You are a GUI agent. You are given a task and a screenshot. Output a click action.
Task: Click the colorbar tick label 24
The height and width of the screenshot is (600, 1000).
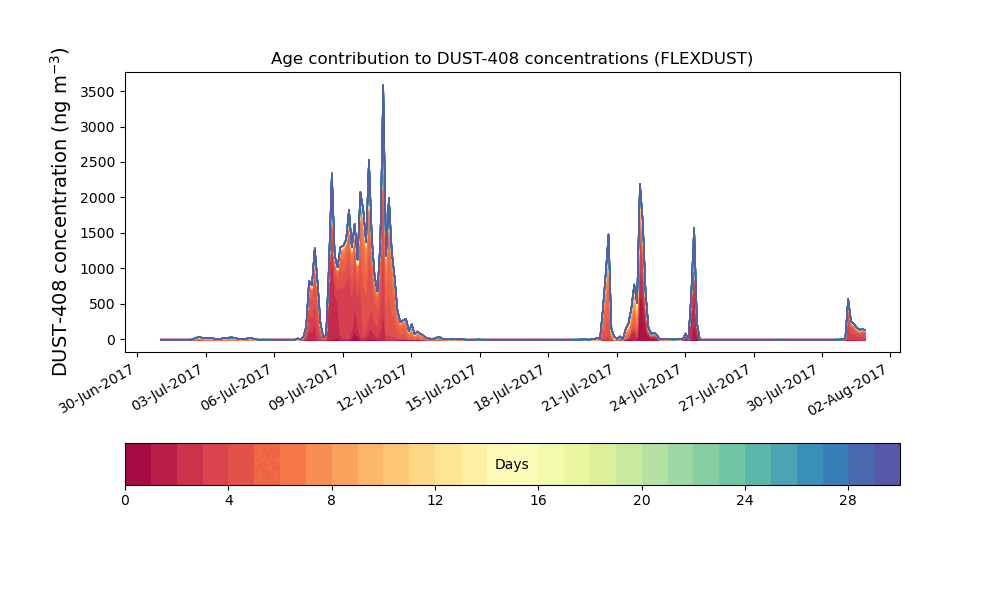tap(745, 501)
